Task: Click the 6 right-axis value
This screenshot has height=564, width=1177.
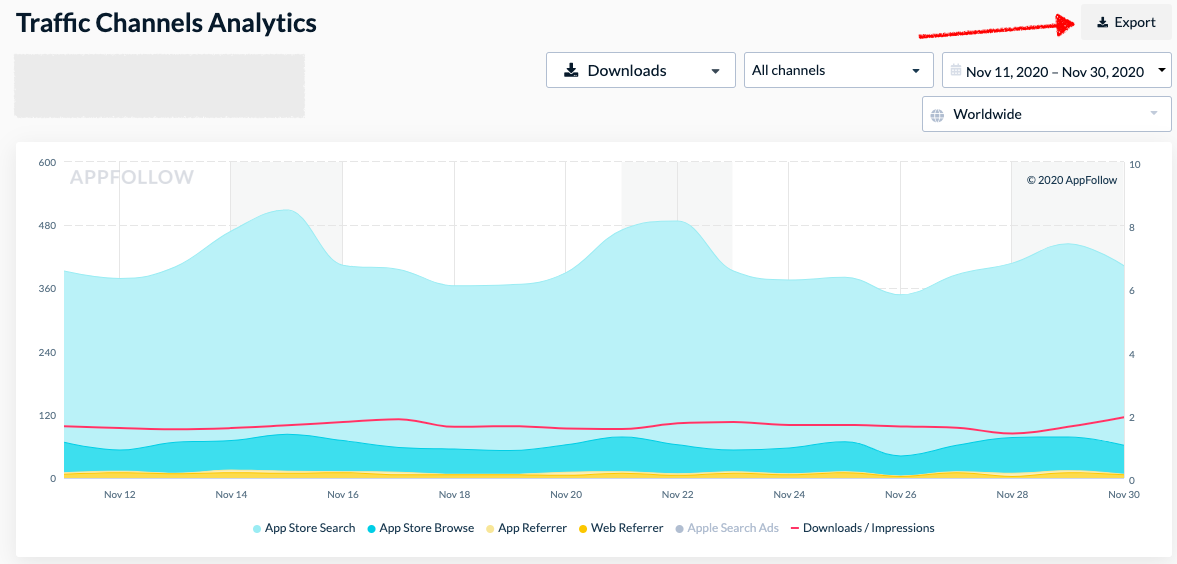Action: 1132,291
